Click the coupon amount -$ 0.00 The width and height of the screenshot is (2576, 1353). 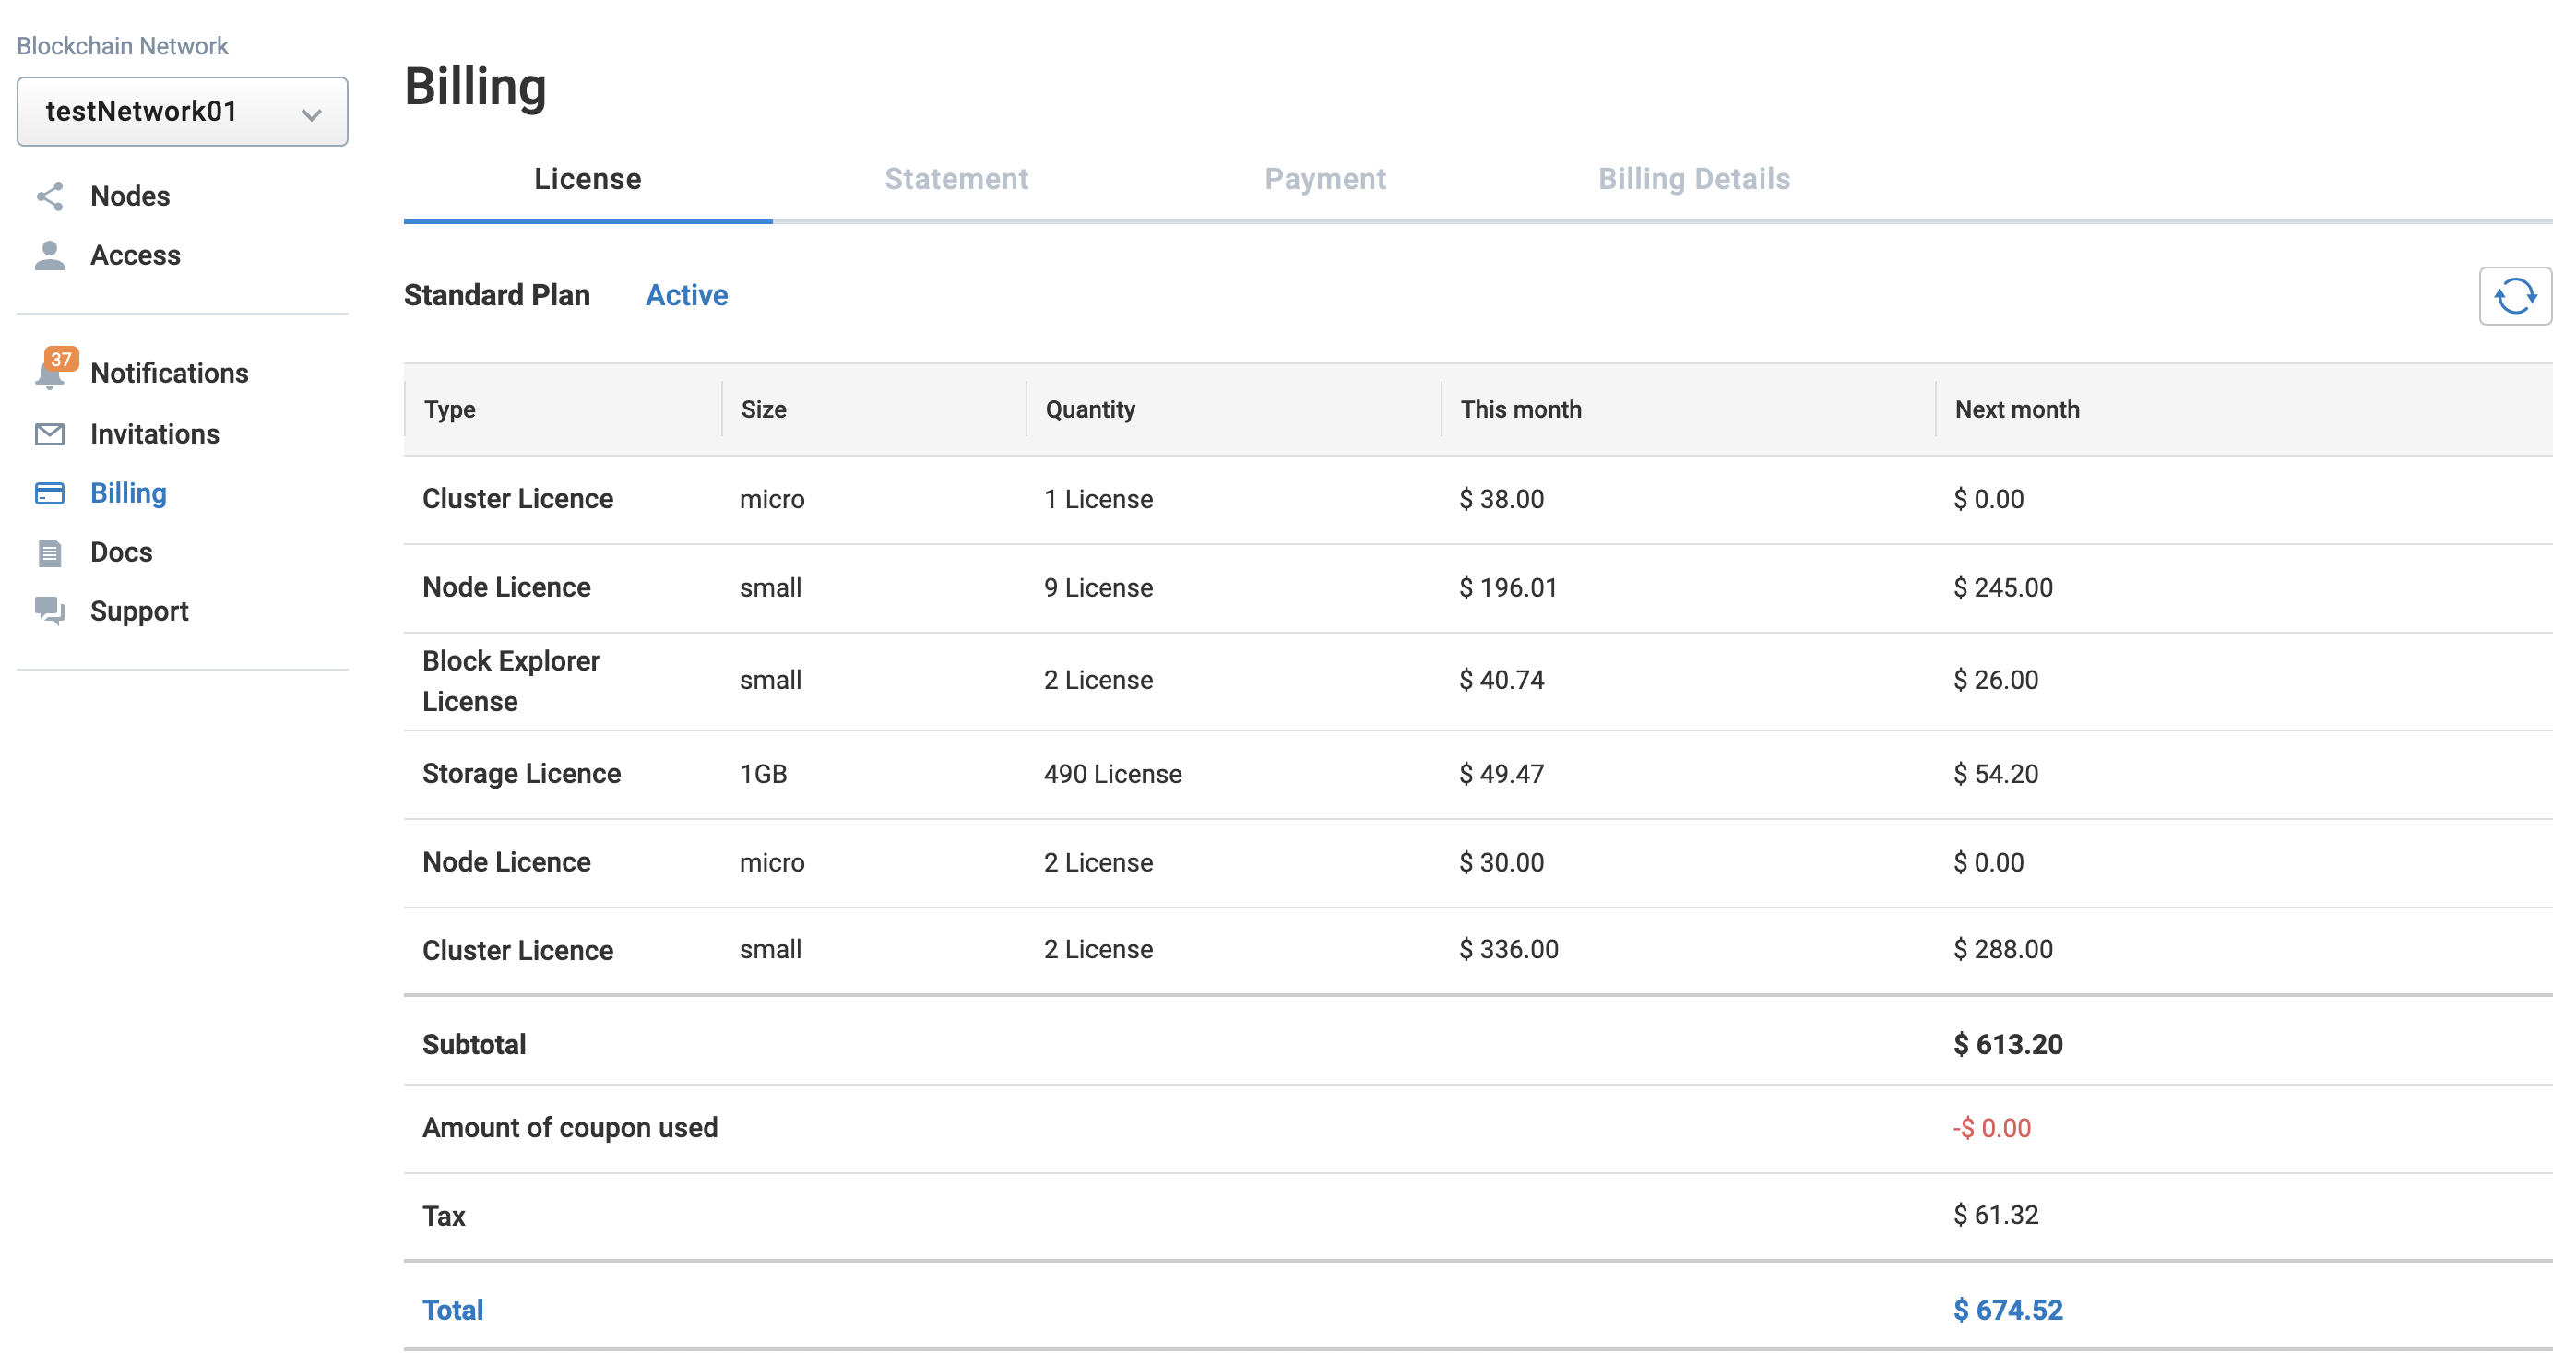pos(1992,1128)
